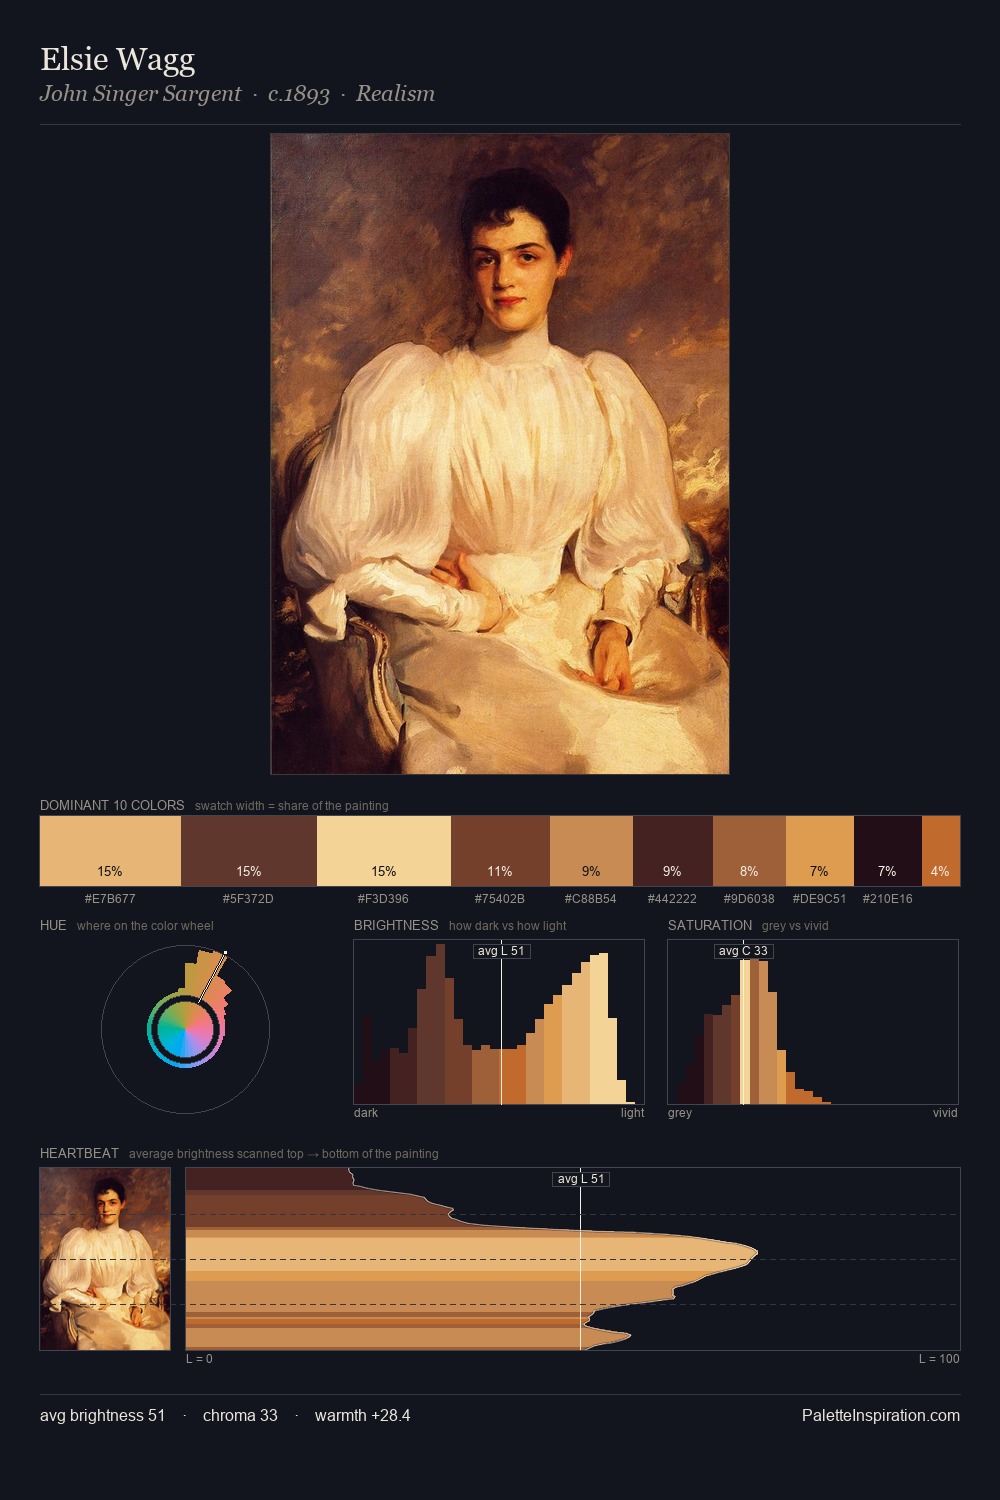Click the Elsie Wagg title text
This screenshot has height=1500, width=1000.
117,60
